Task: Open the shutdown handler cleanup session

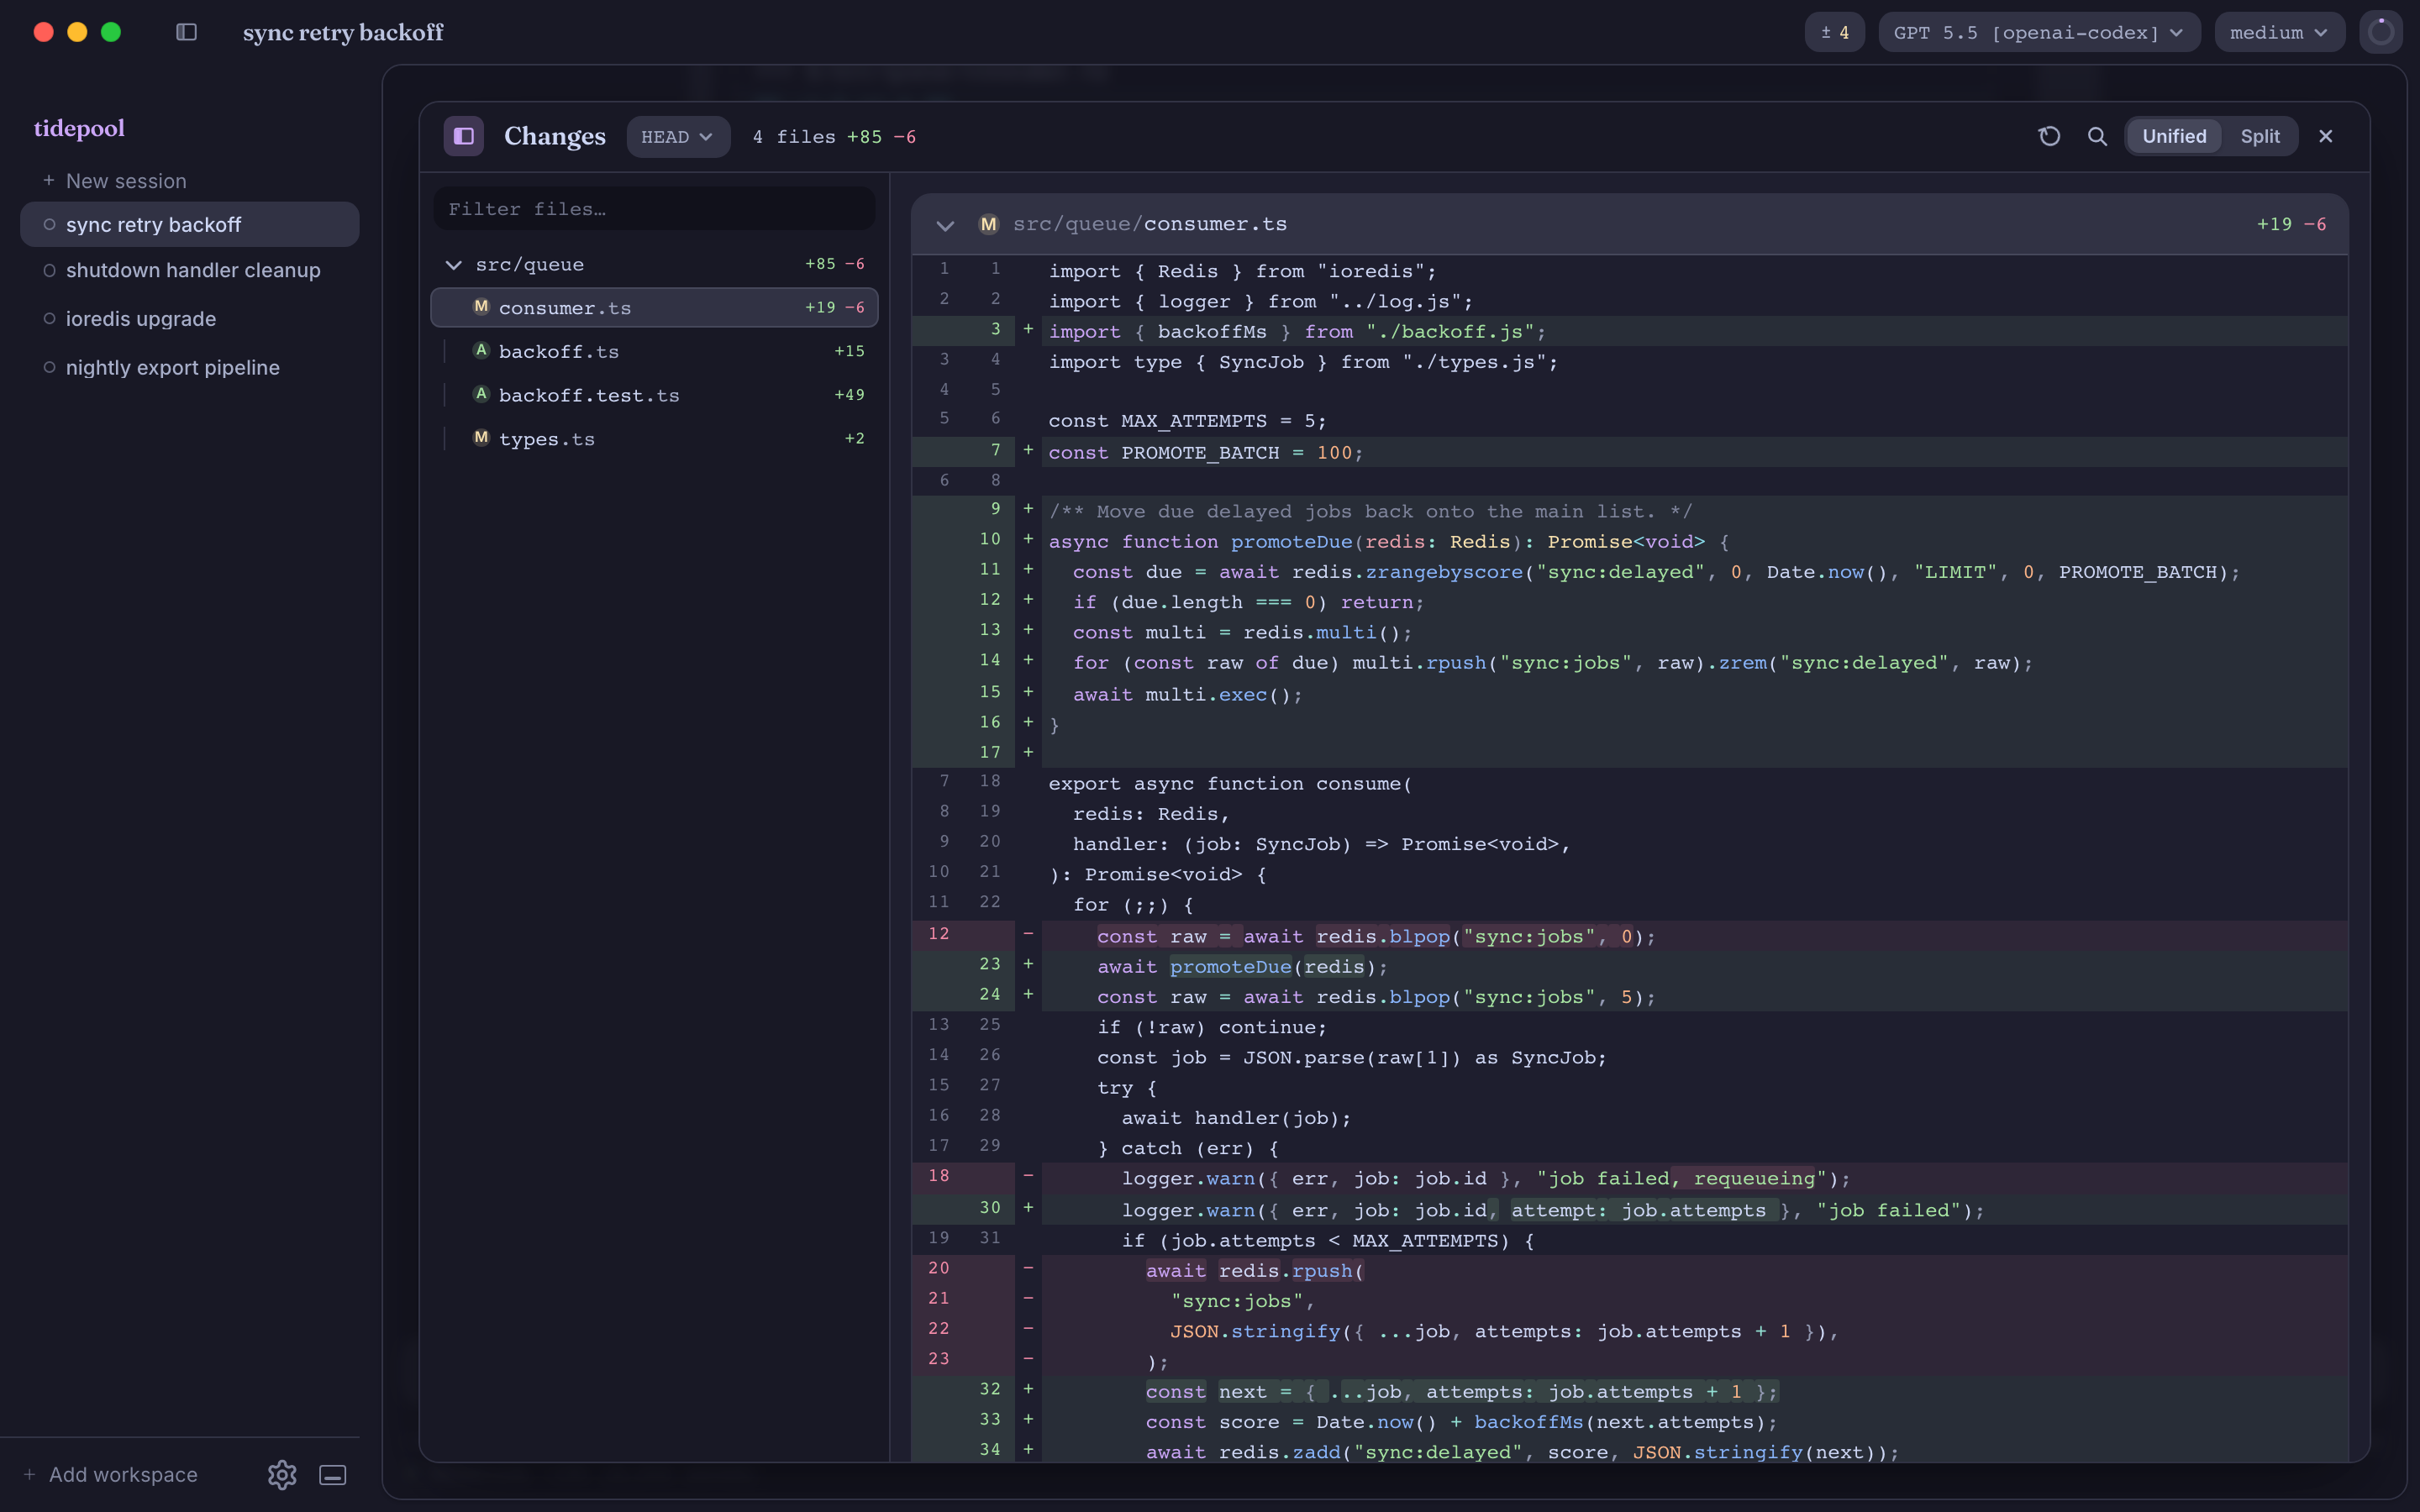Action: [190, 270]
